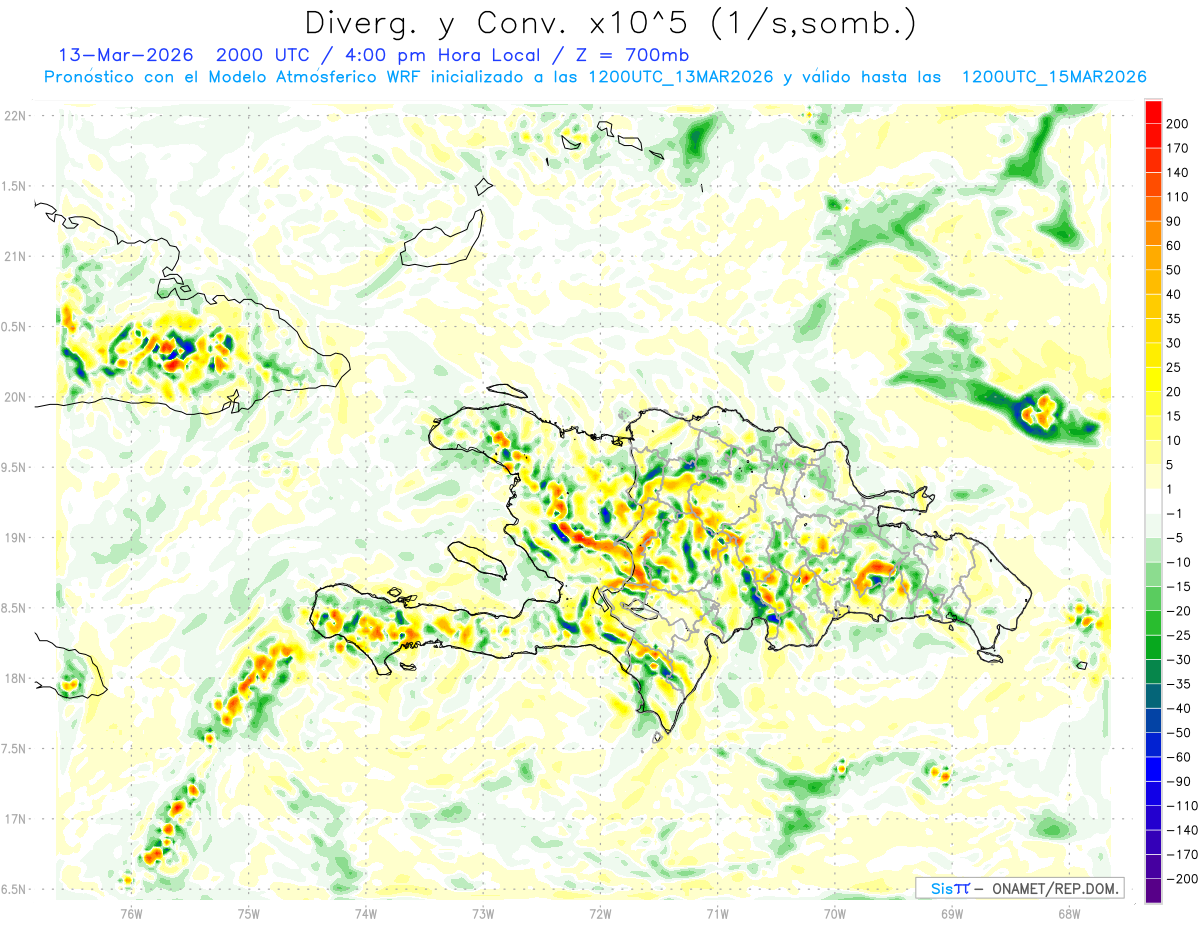Click the '-15' colorbar label
1200x927 pixels.
(1179, 587)
